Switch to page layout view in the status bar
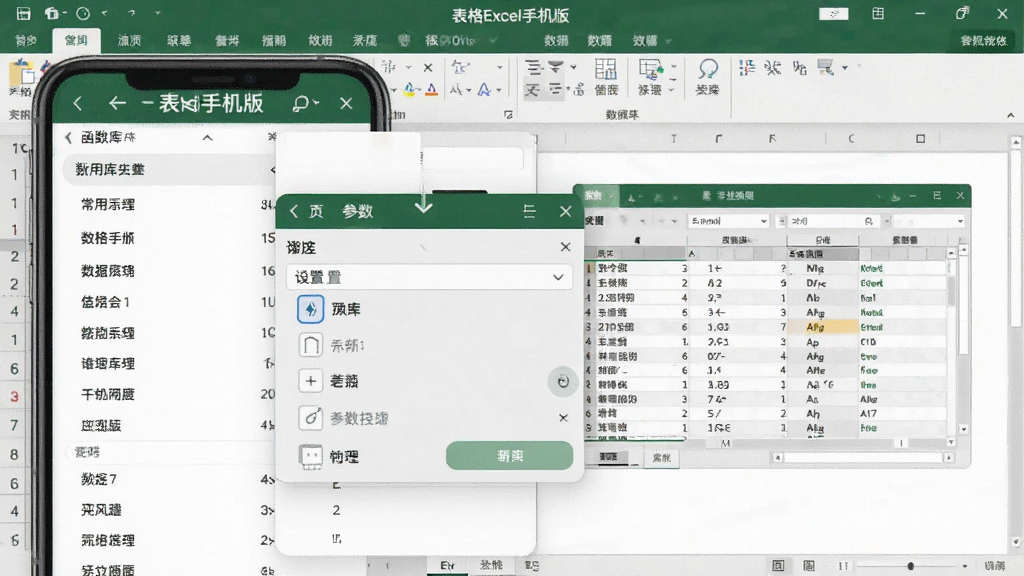Screen dimensions: 1024x576 point(808,566)
